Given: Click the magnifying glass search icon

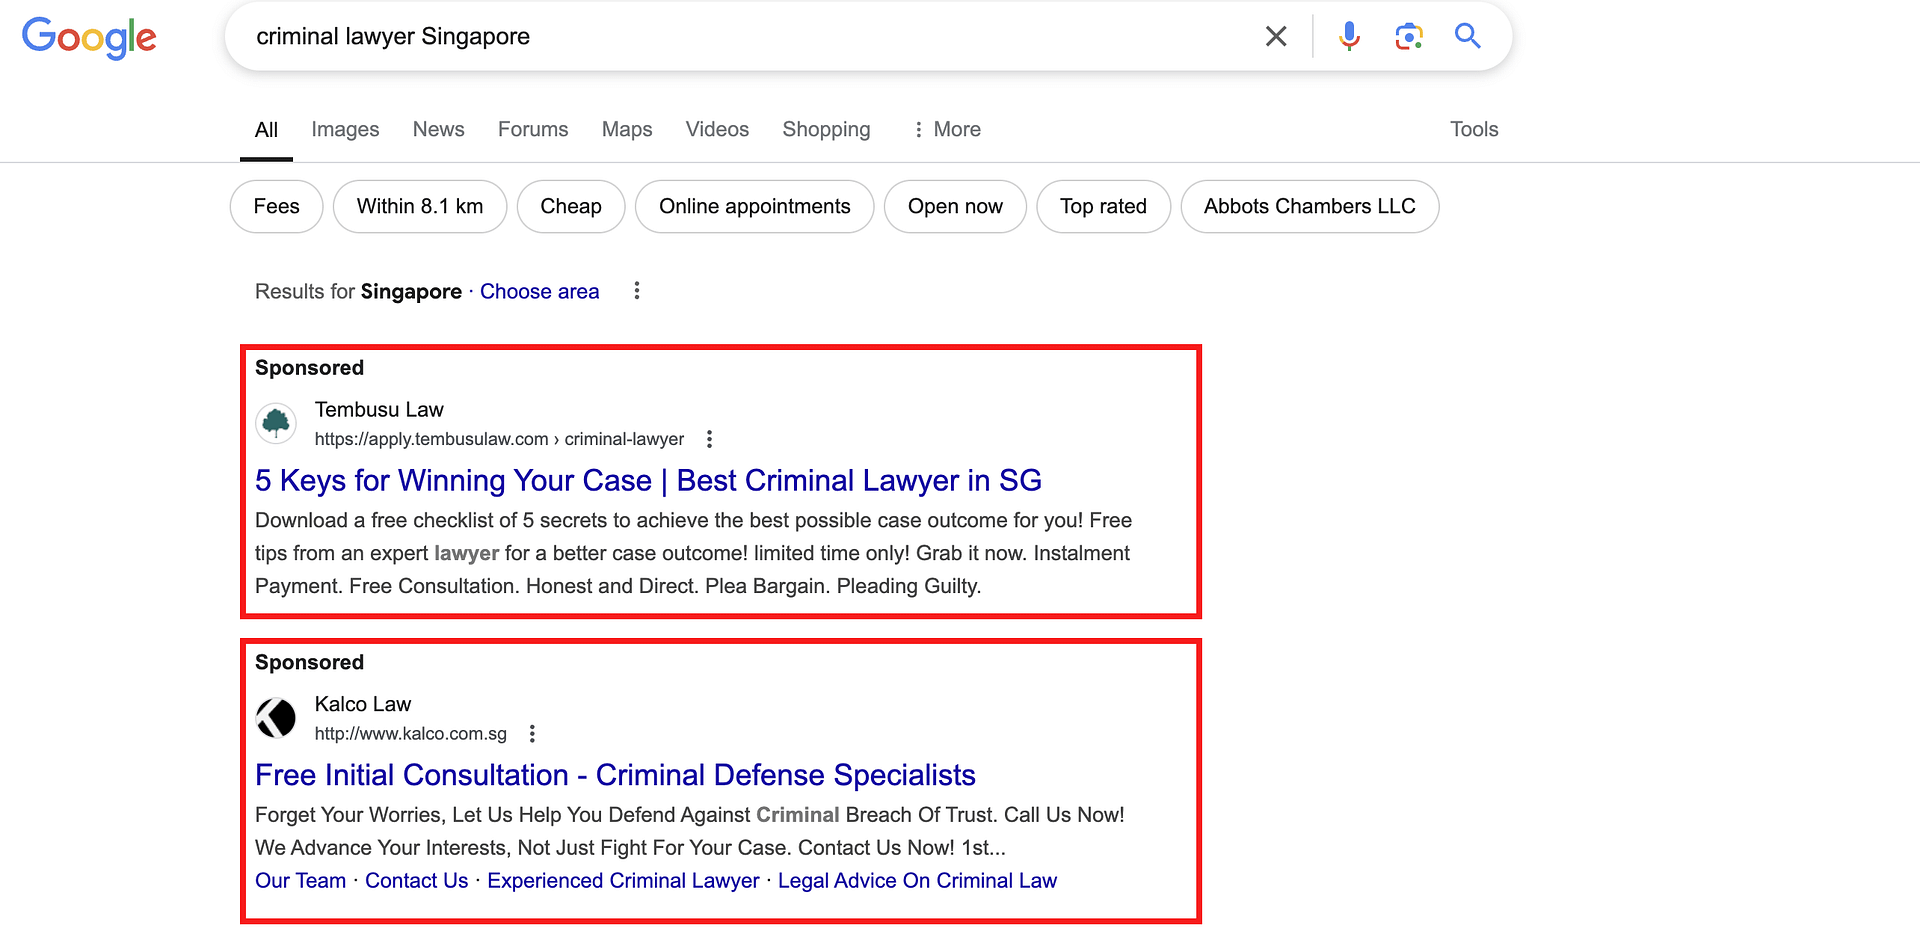Looking at the screenshot, I should pyautogui.click(x=1467, y=37).
